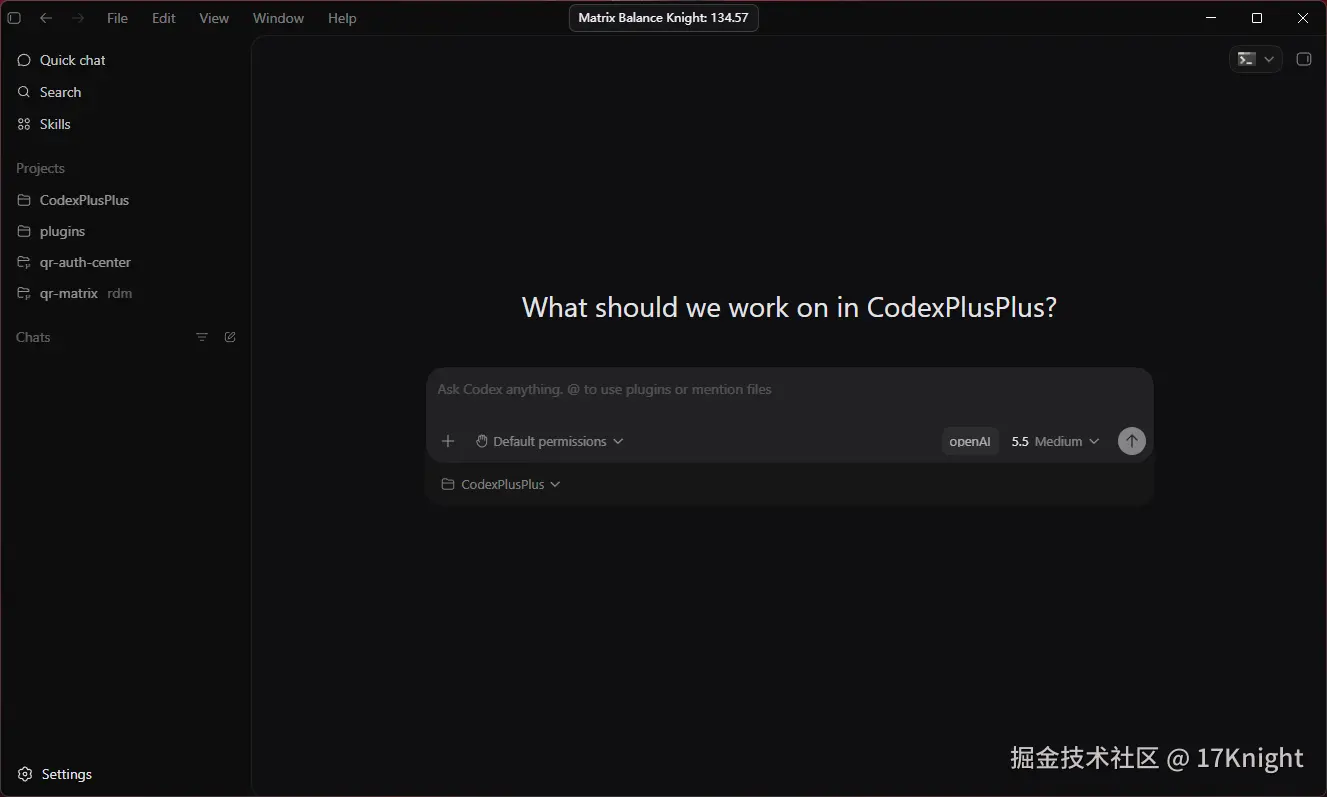Click the Matrix Balance Knight badge

point(664,18)
